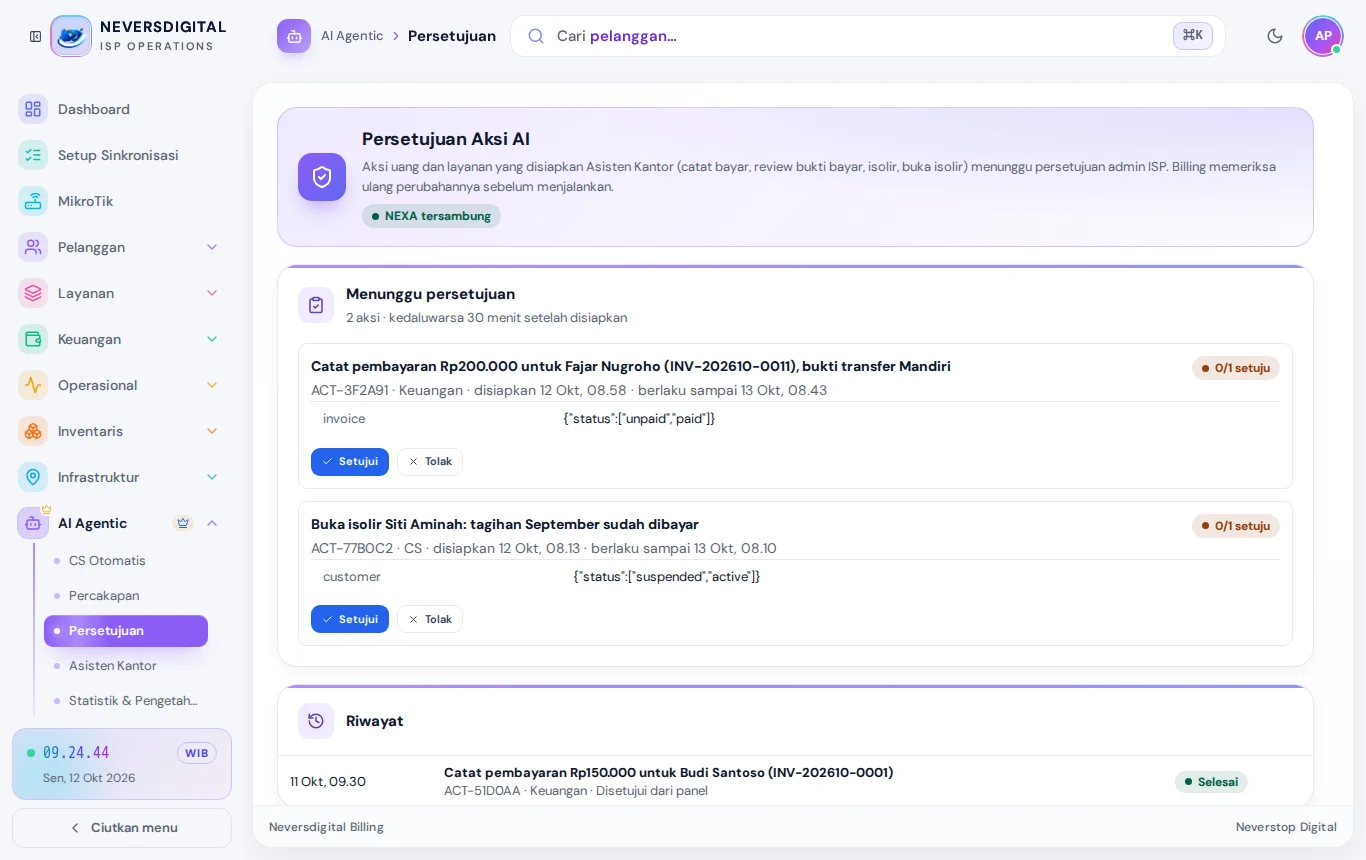Image resolution: width=1366 pixels, height=860 pixels.
Task: Expand the Keuangan menu chevron
Action: [212, 339]
